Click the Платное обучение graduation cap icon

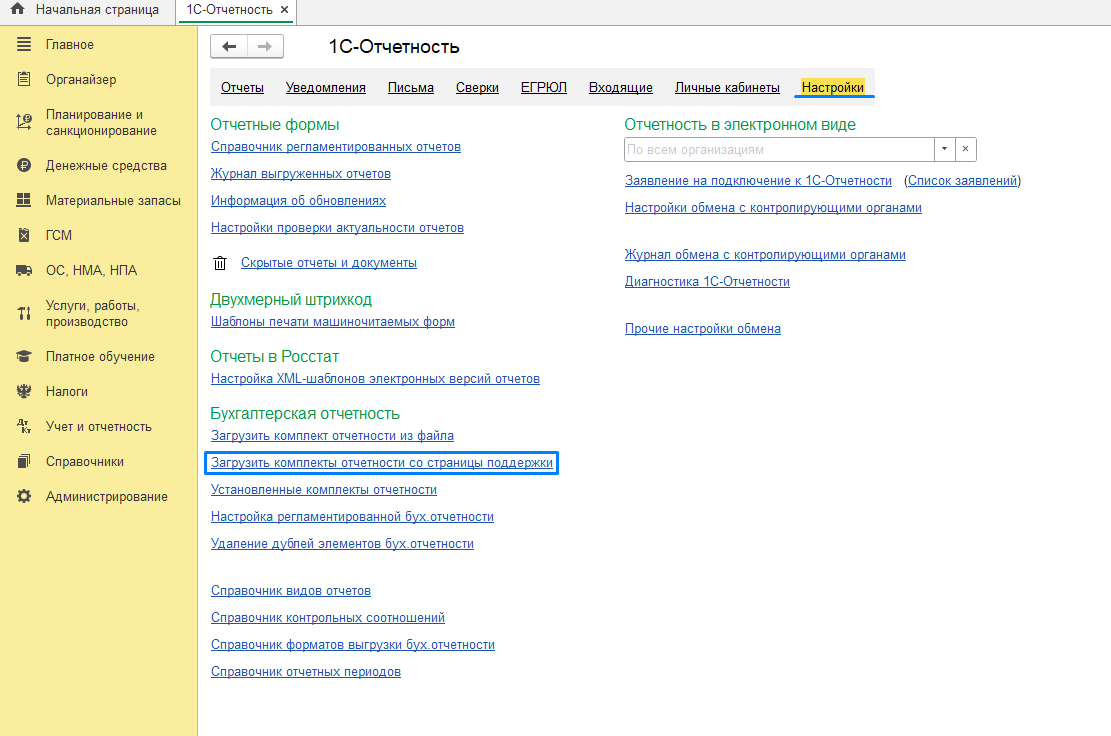[24, 356]
